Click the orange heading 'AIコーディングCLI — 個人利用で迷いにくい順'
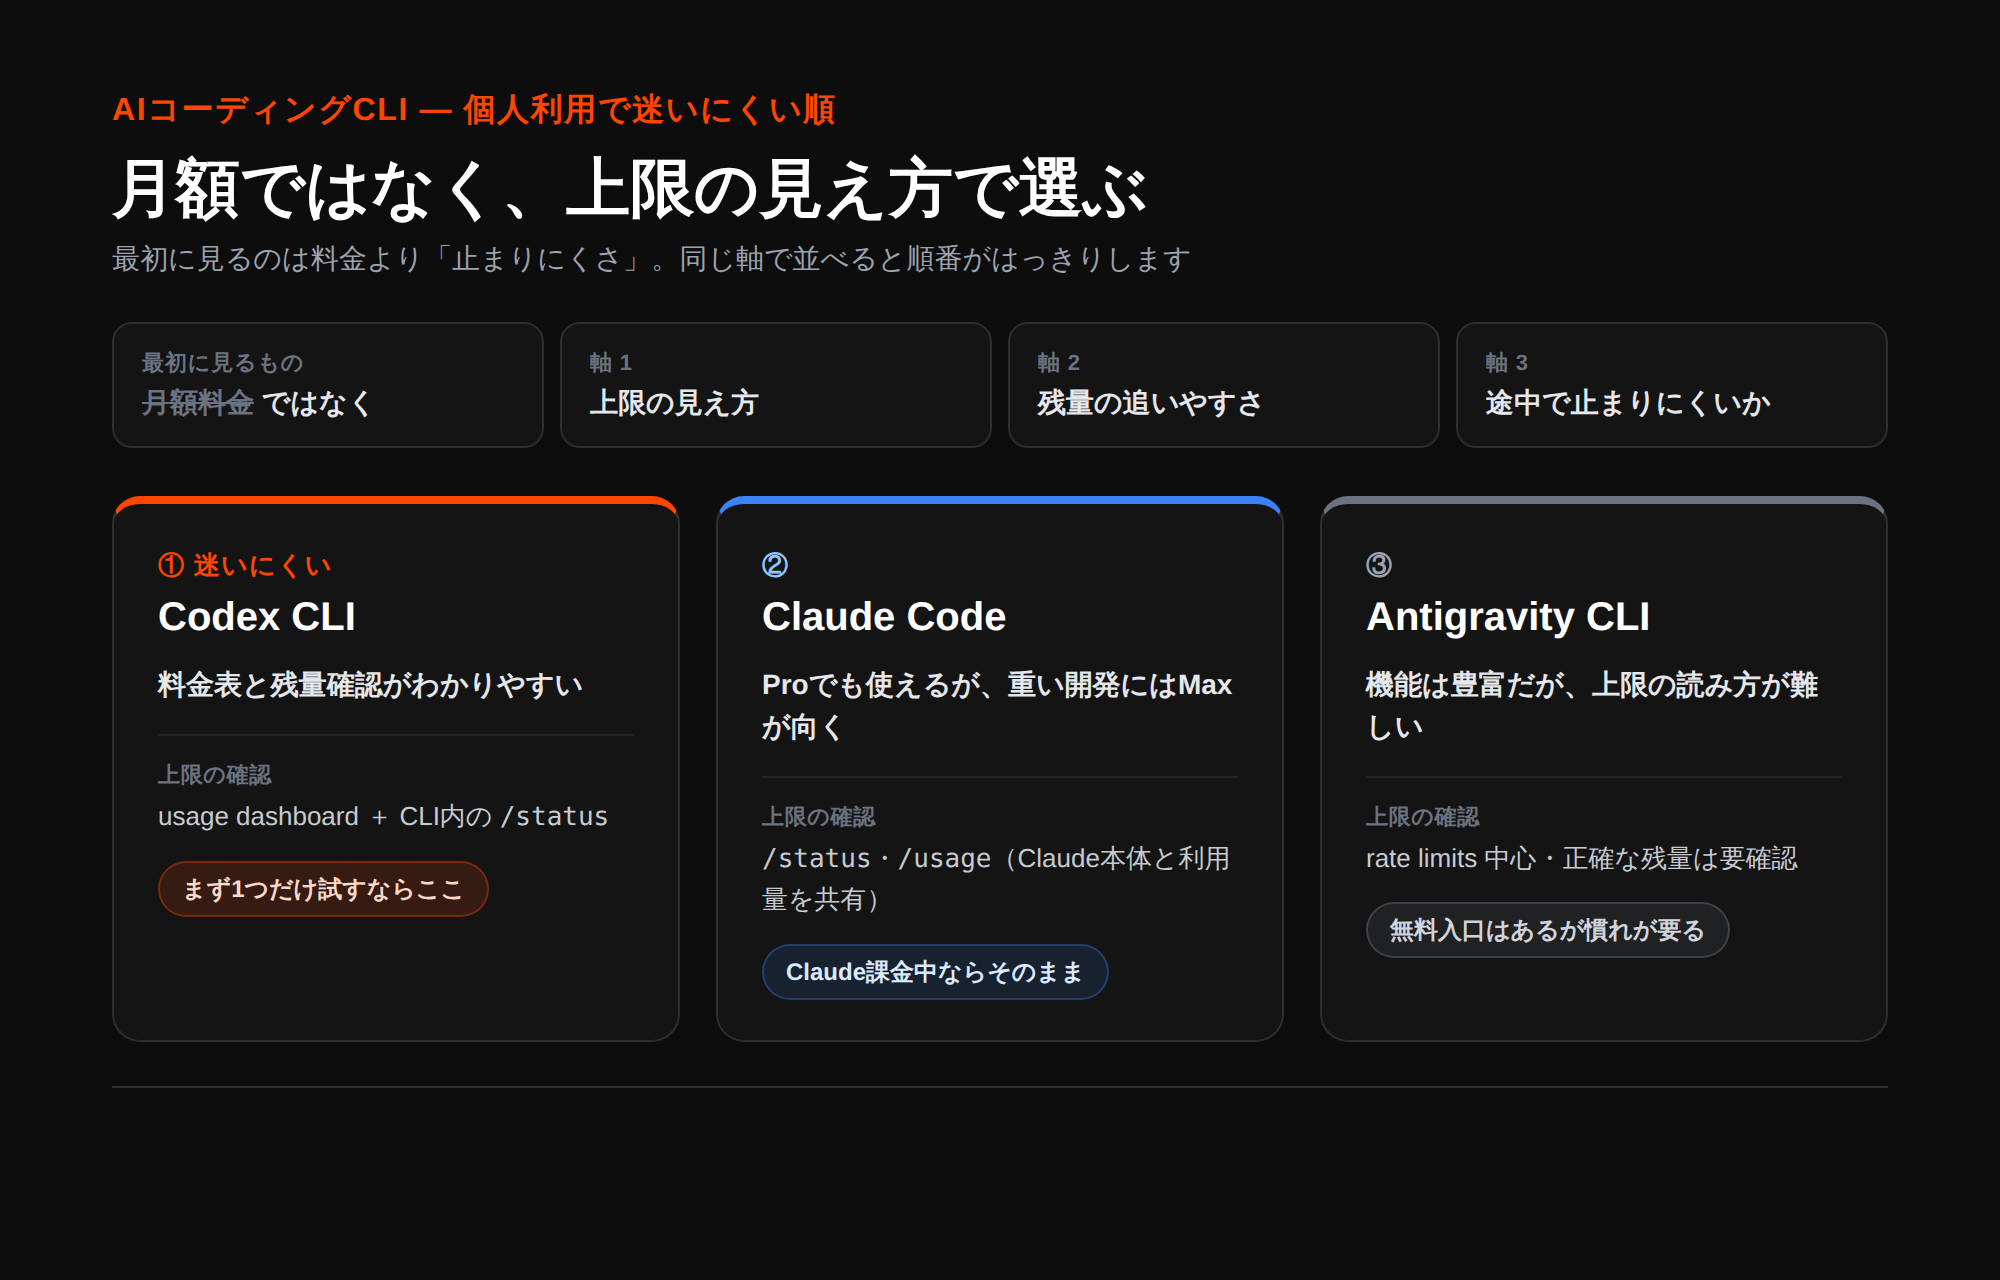This screenshot has width=2000, height=1280. (473, 109)
